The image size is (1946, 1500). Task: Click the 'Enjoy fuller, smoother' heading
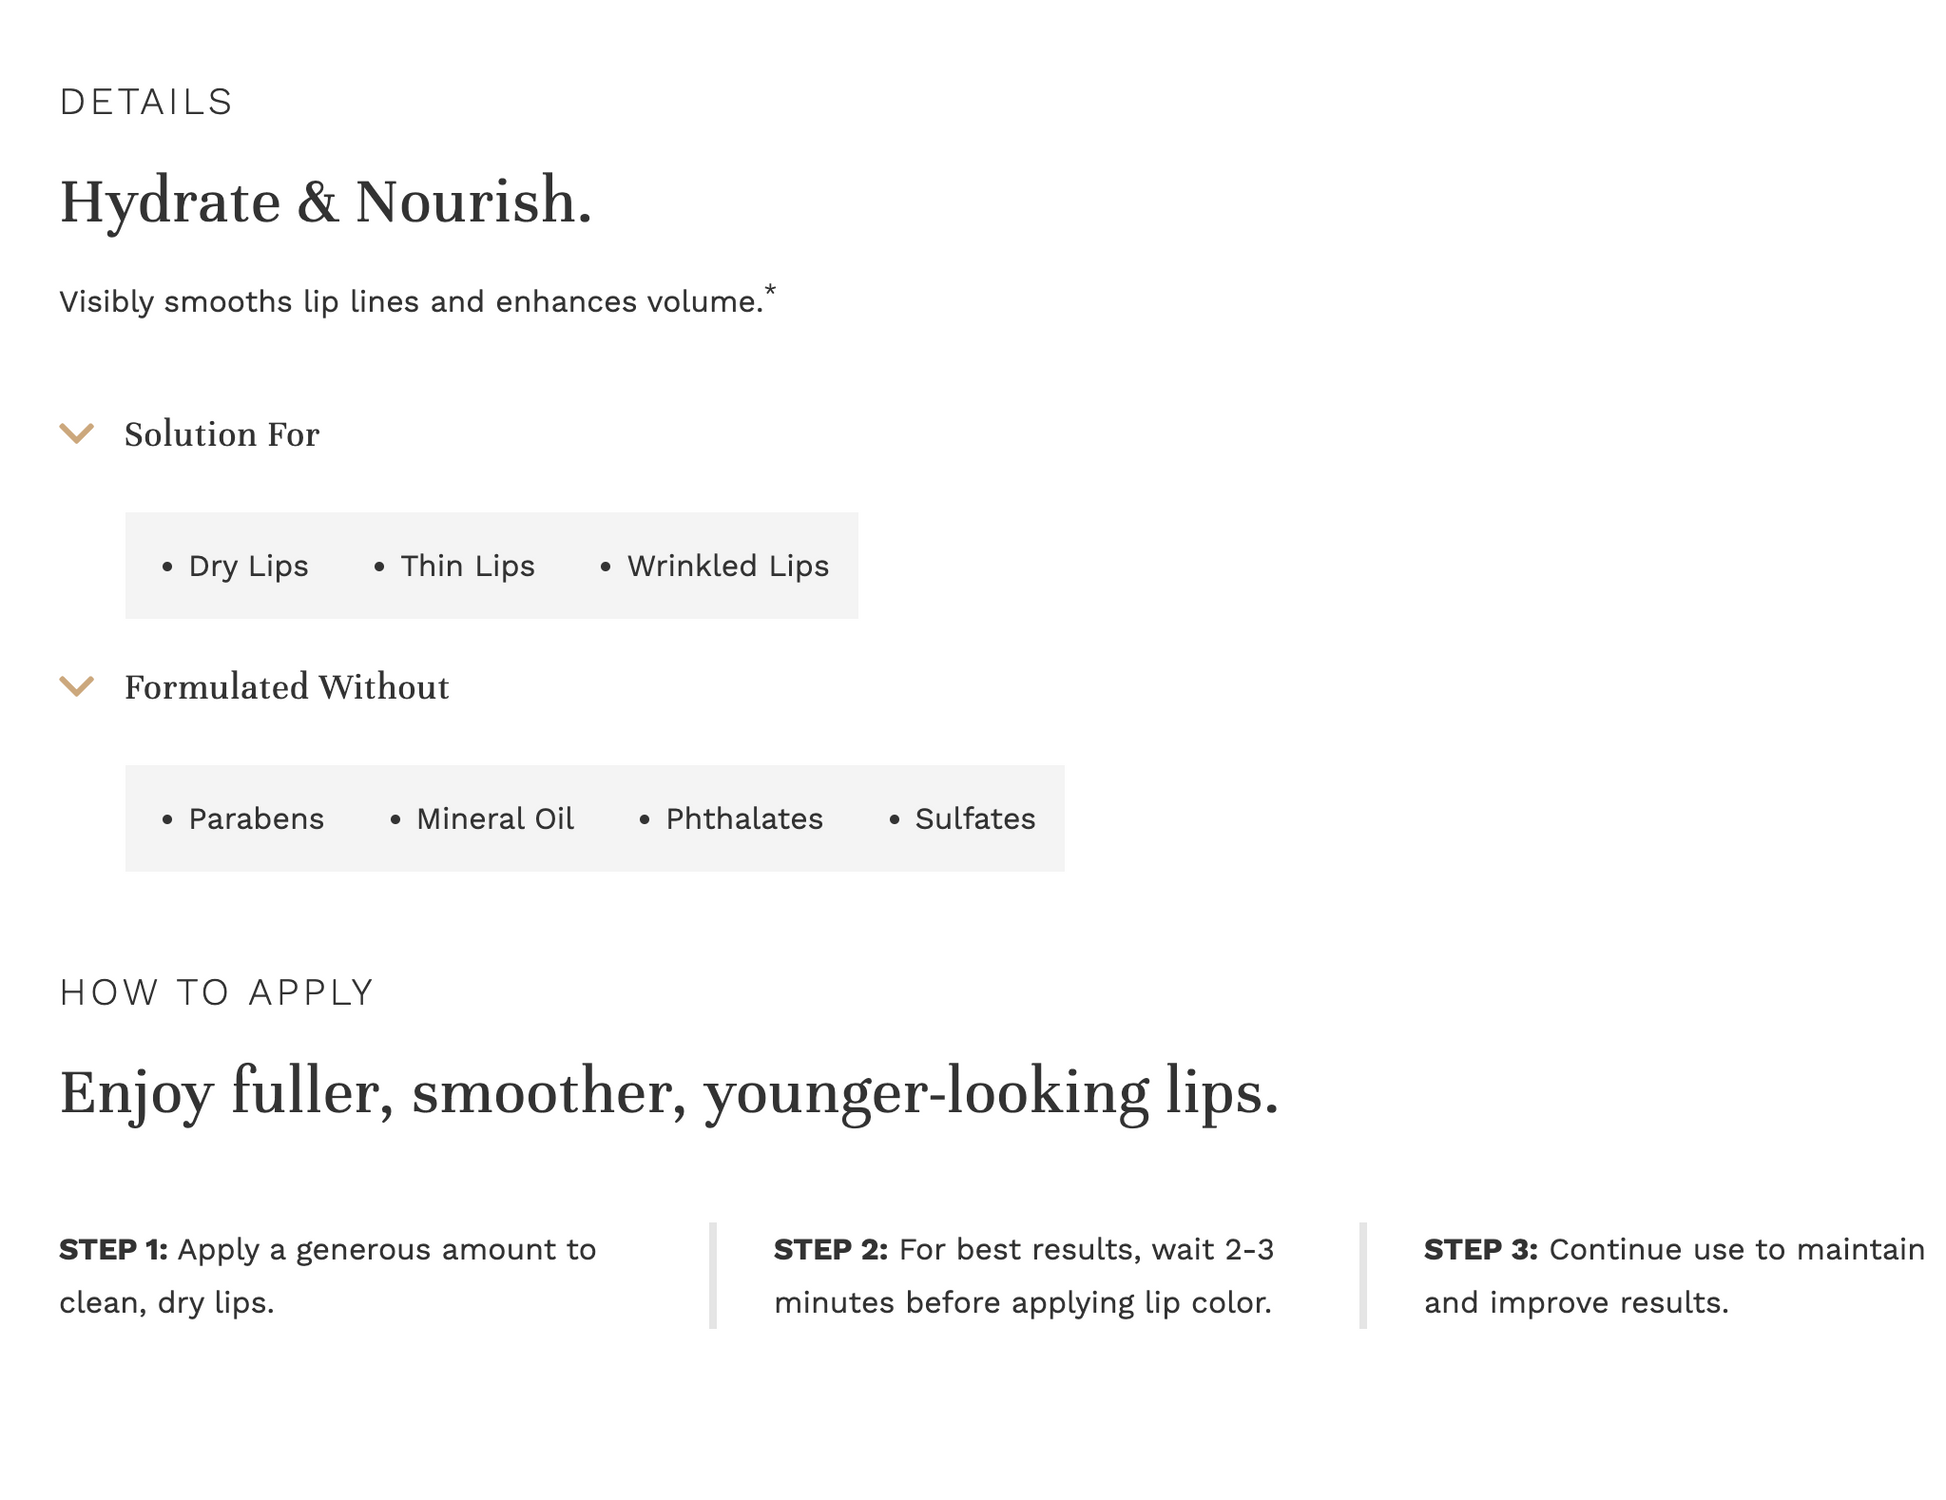pos(668,1092)
